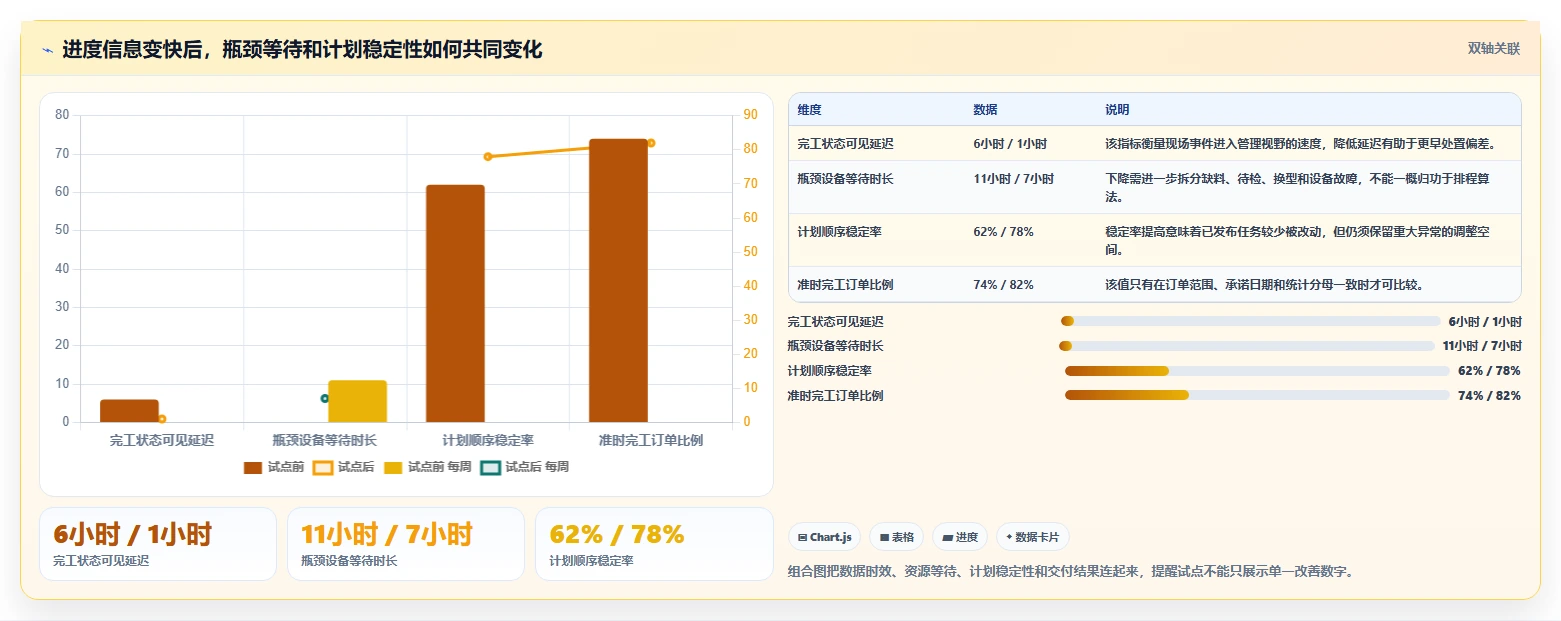Click the line point above 准时完工订单比例 bar
1561x621 pixels.
651,143
